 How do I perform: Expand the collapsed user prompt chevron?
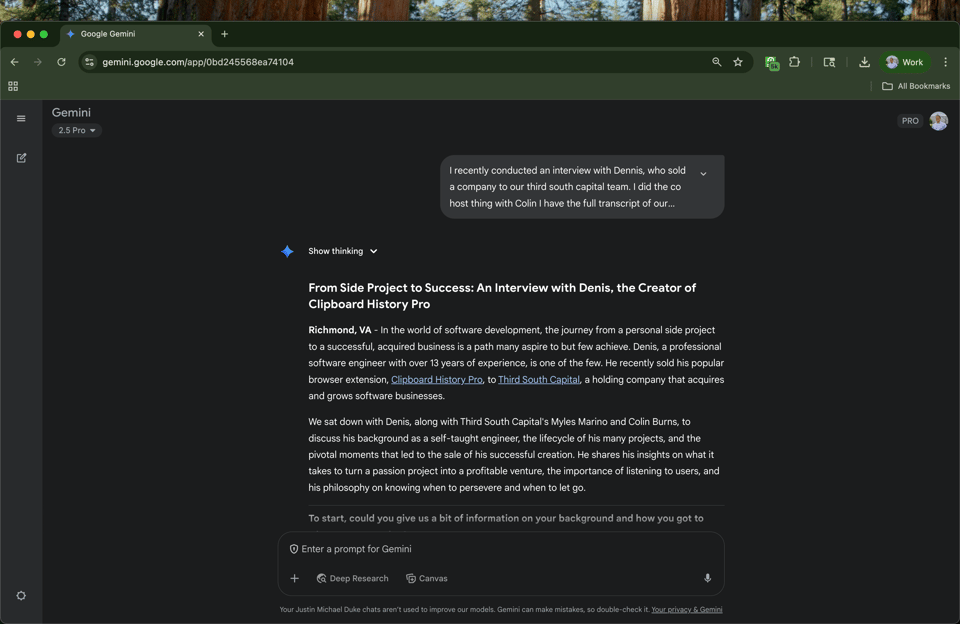click(x=703, y=174)
